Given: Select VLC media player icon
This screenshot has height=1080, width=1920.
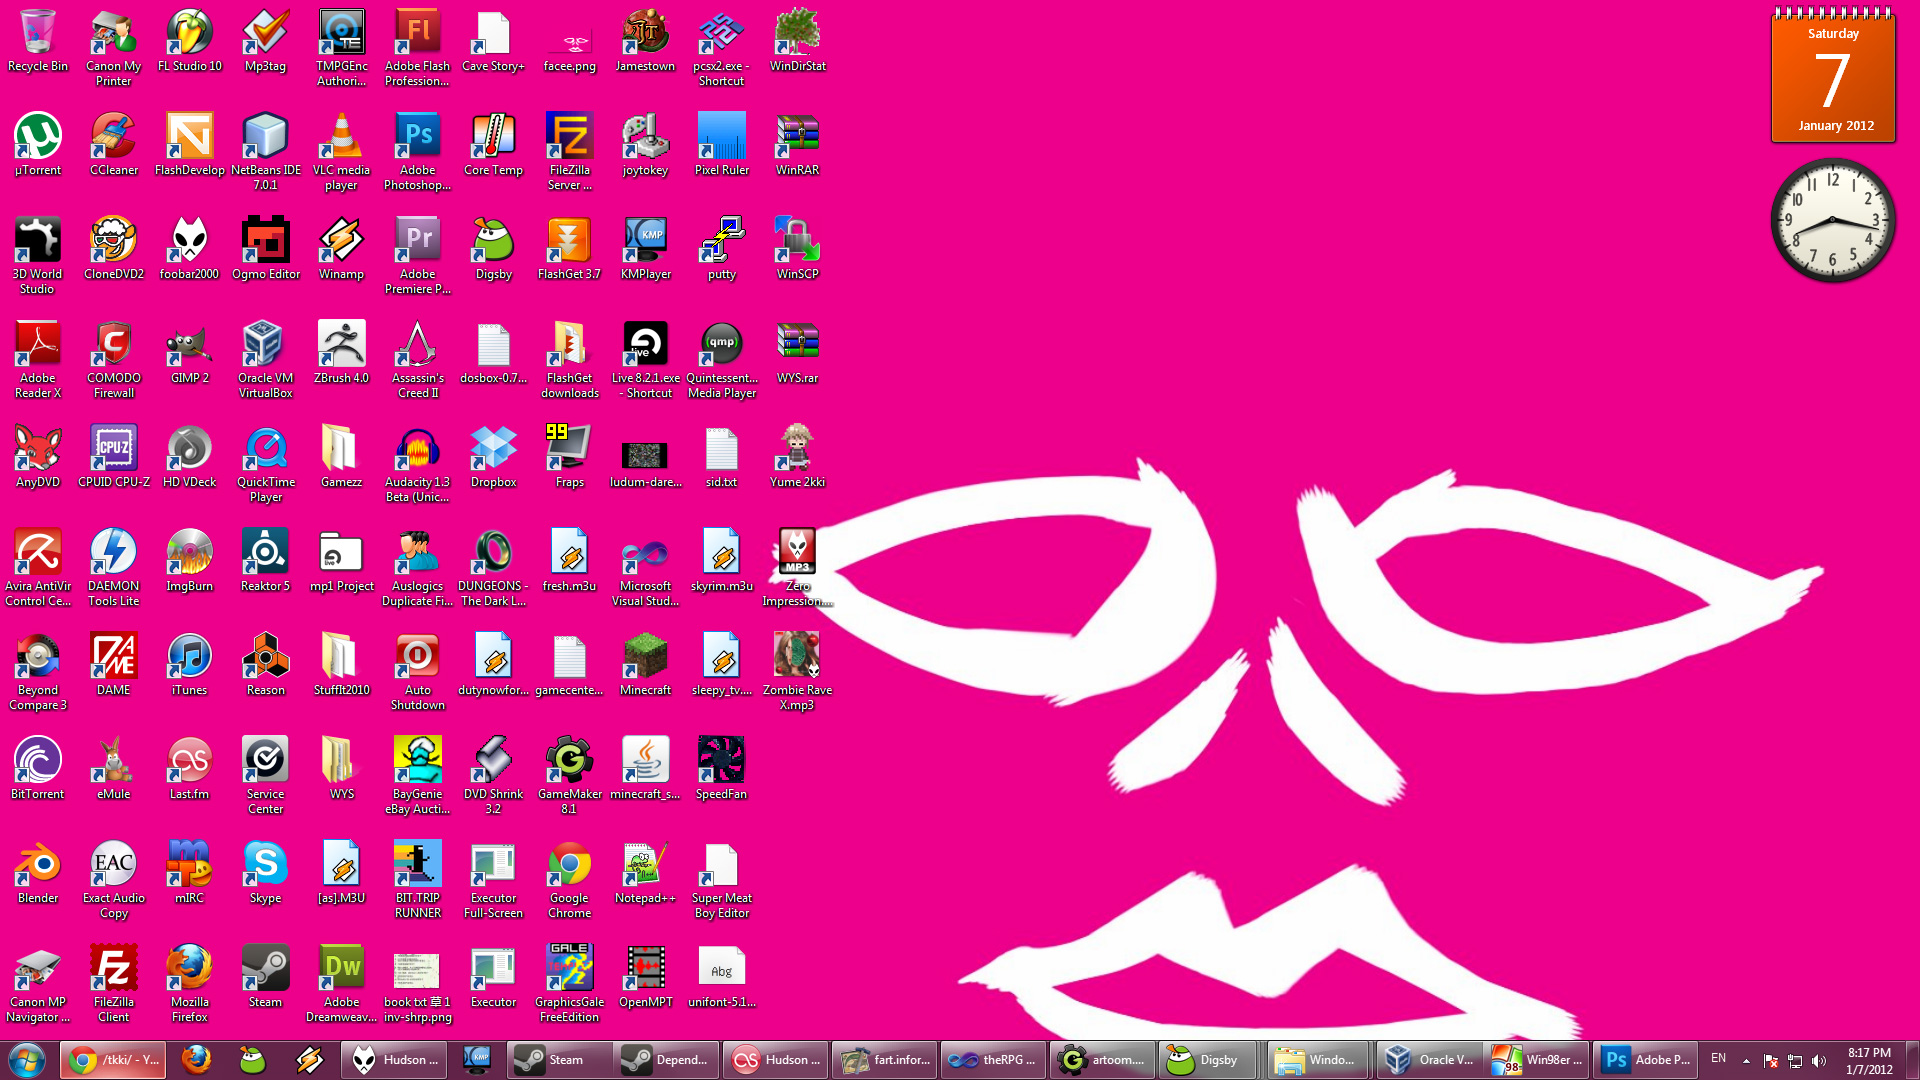Looking at the screenshot, I should 342,152.
